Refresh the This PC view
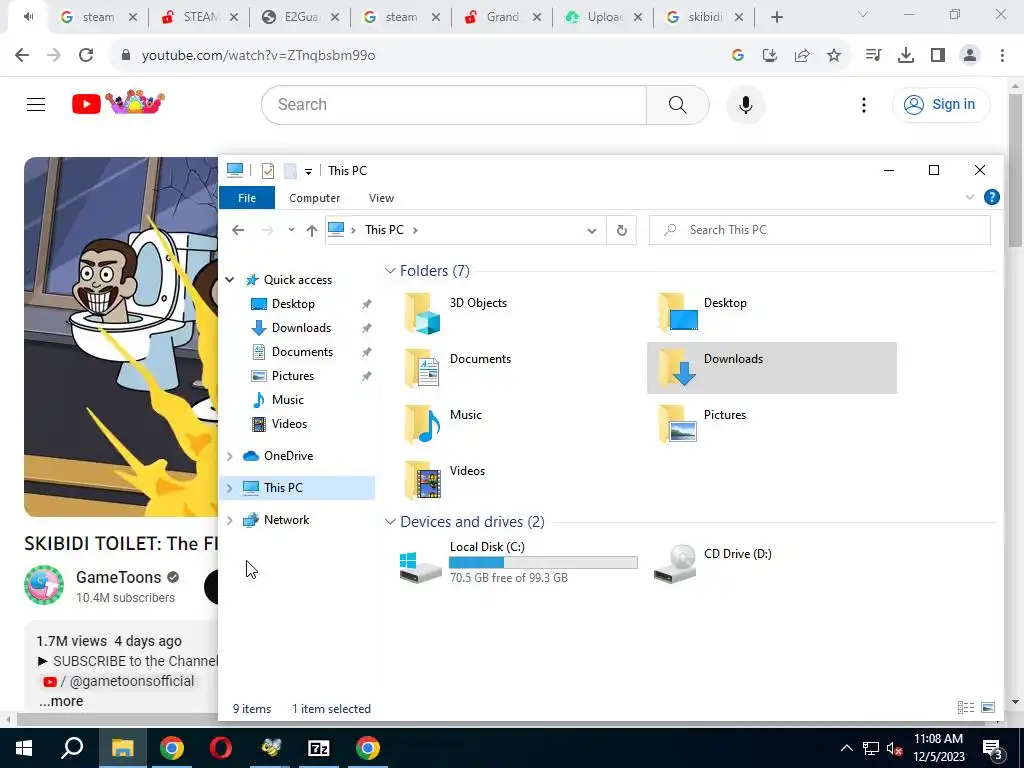Screen dimensions: 1024x768 [622, 230]
